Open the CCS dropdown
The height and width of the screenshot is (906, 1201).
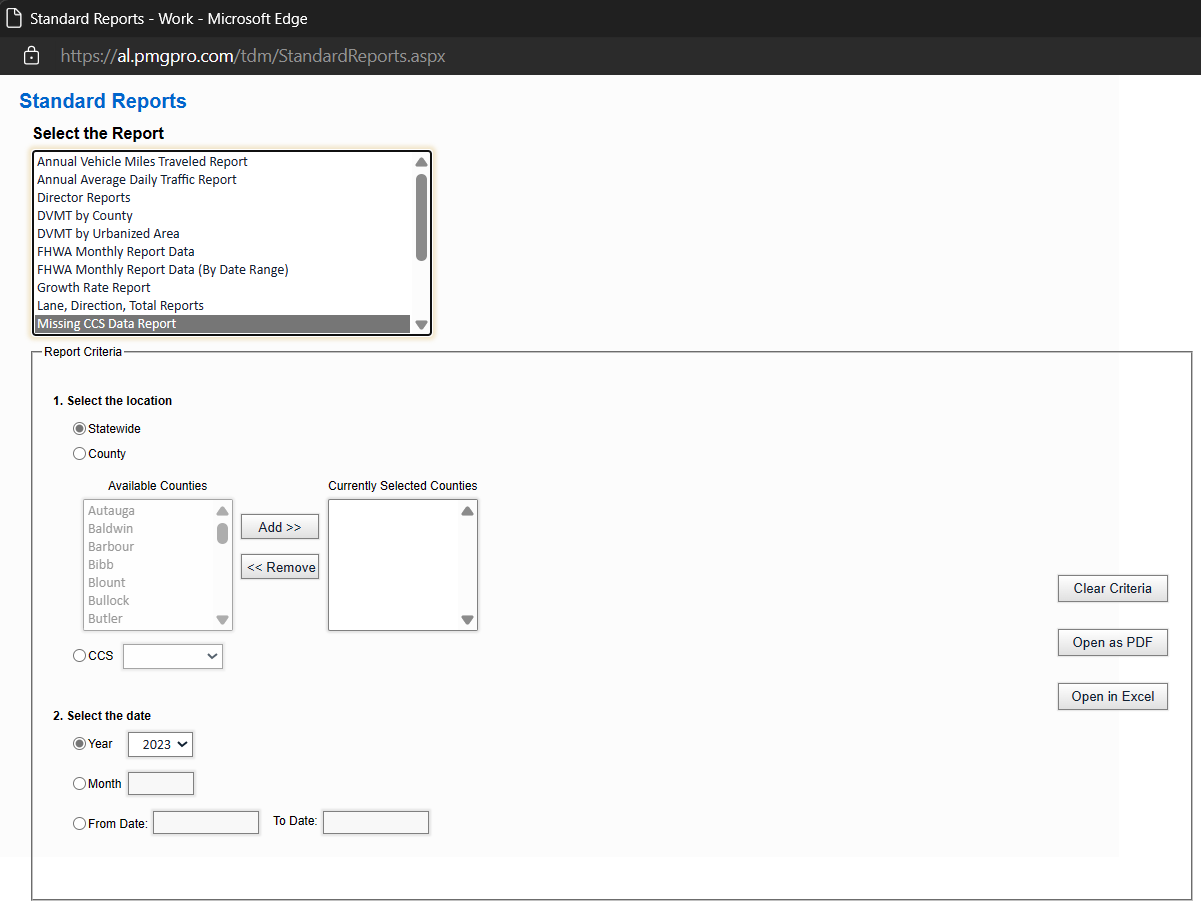pyautogui.click(x=173, y=656)
